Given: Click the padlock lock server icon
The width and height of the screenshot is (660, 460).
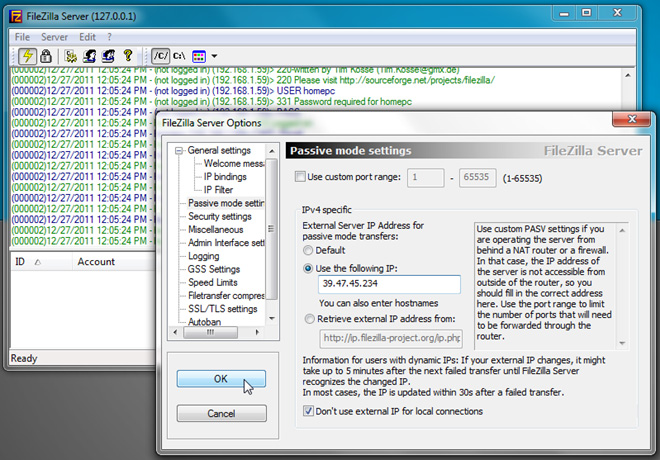Looking at the screenshot, I should coord(46,56).
